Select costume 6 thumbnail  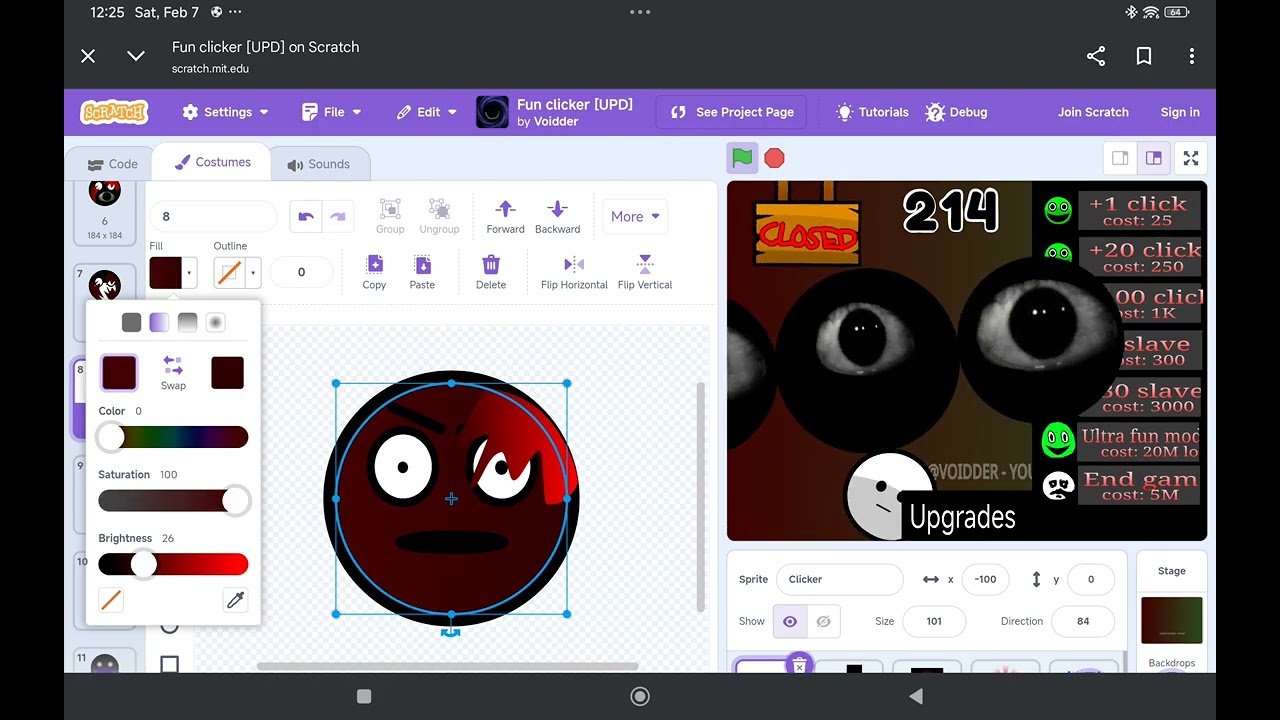tap(104, 212)
